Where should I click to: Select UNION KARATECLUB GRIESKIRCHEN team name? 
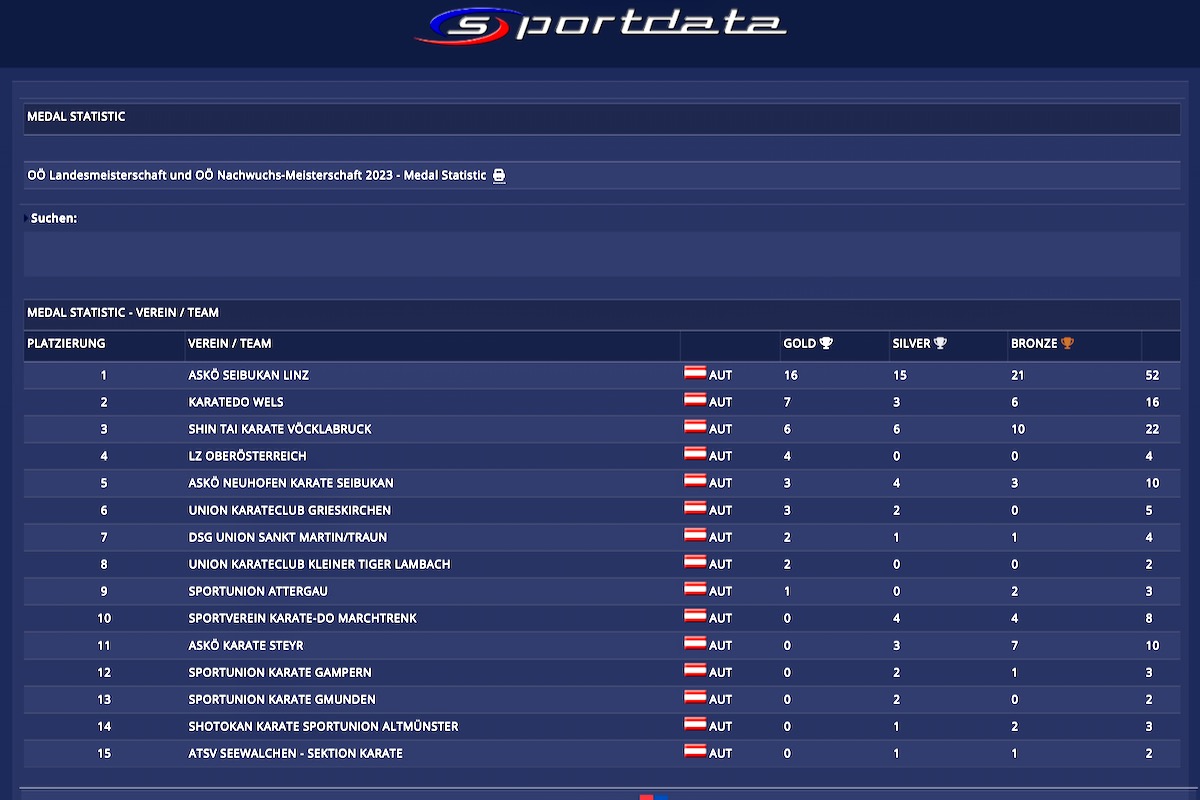[290, 511]
